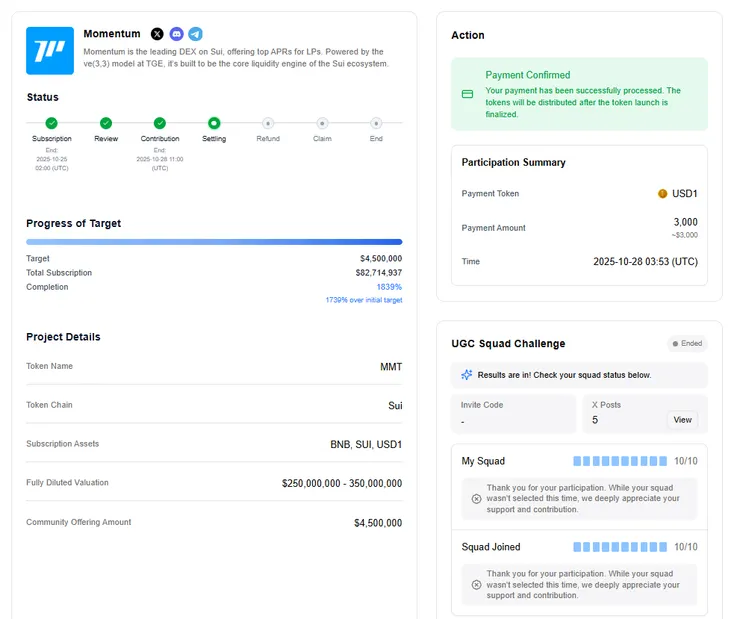Click the Project Details heading

click(63, 337)
